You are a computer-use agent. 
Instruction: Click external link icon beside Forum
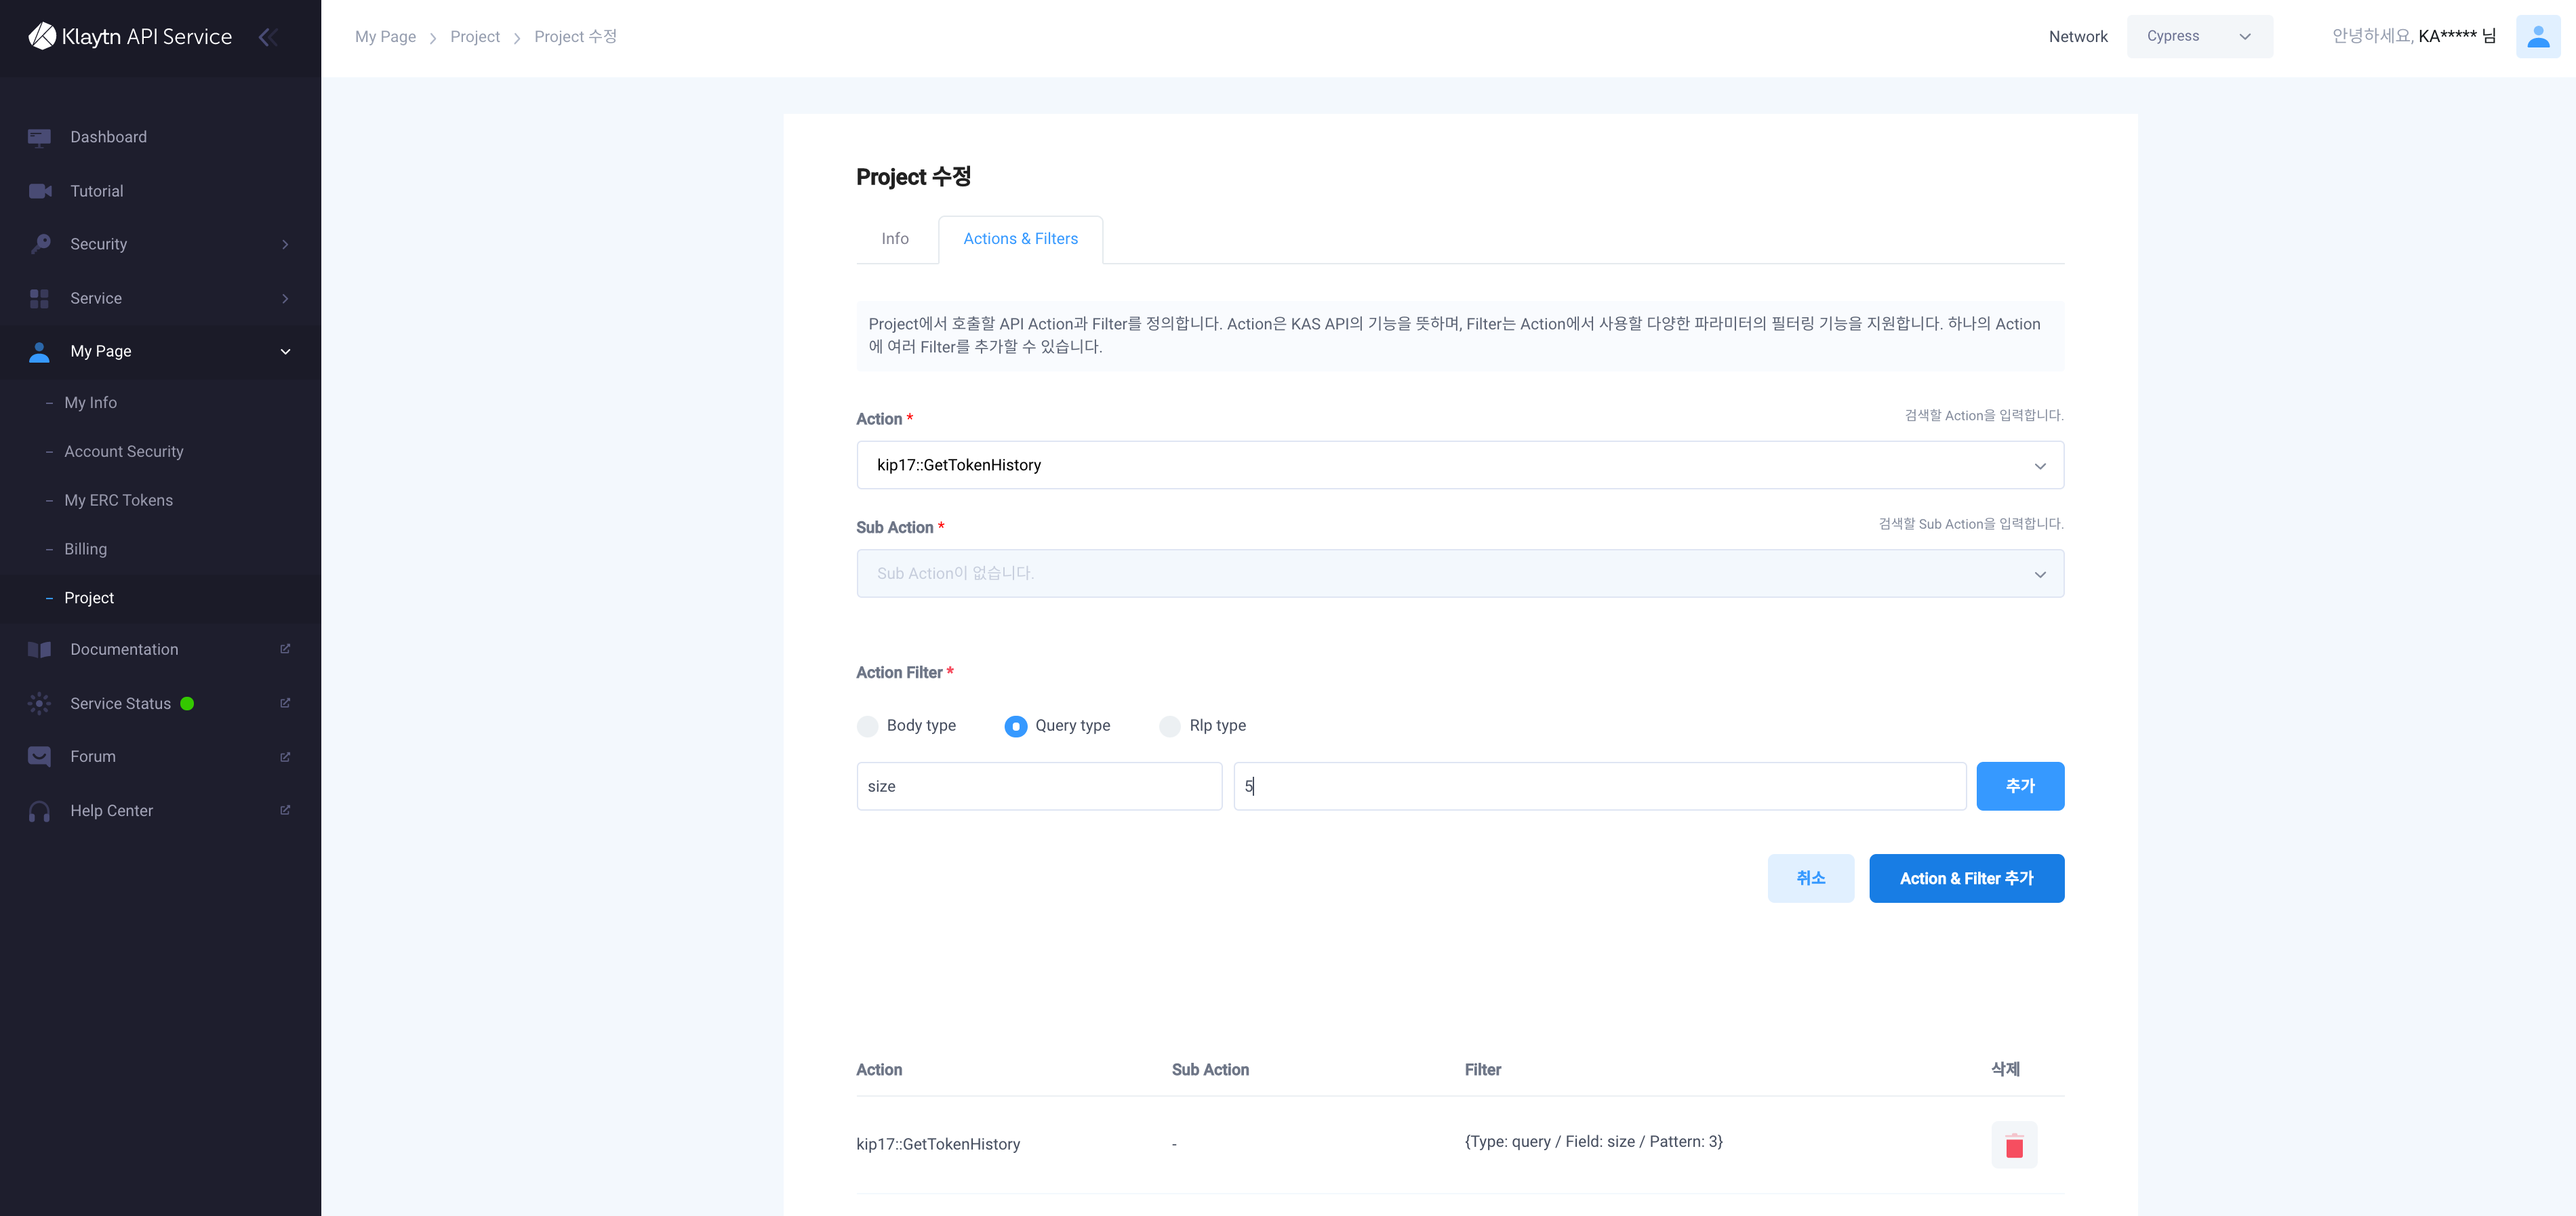click(x=285, y=756)
